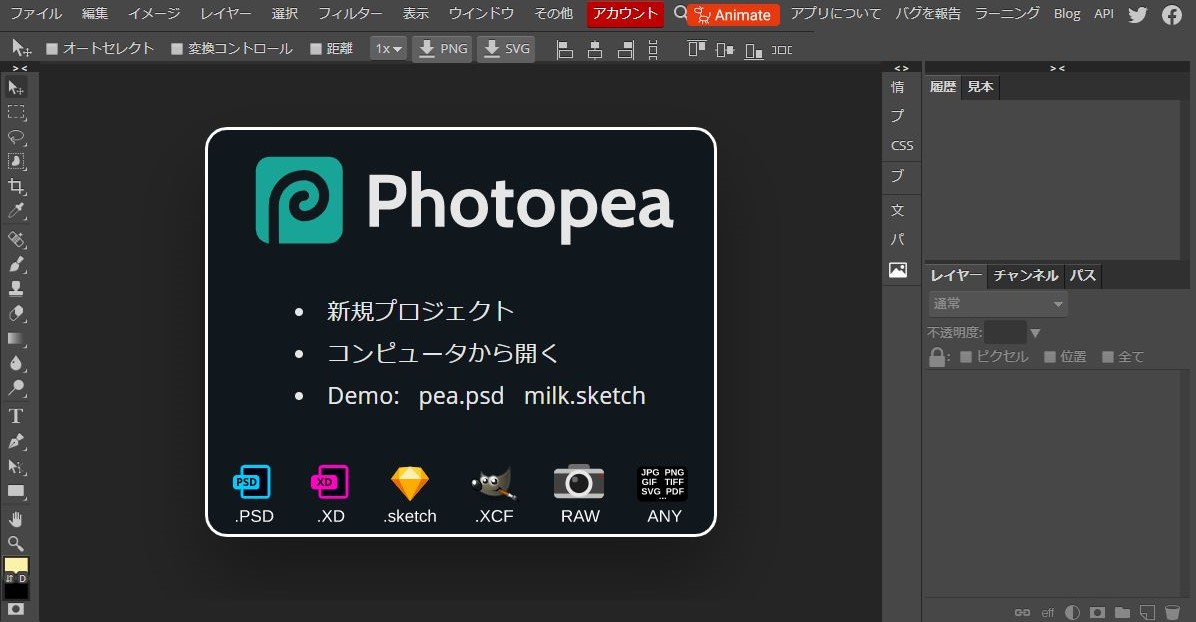Open the 1x scale dropdown

click(x=388, y=49)
